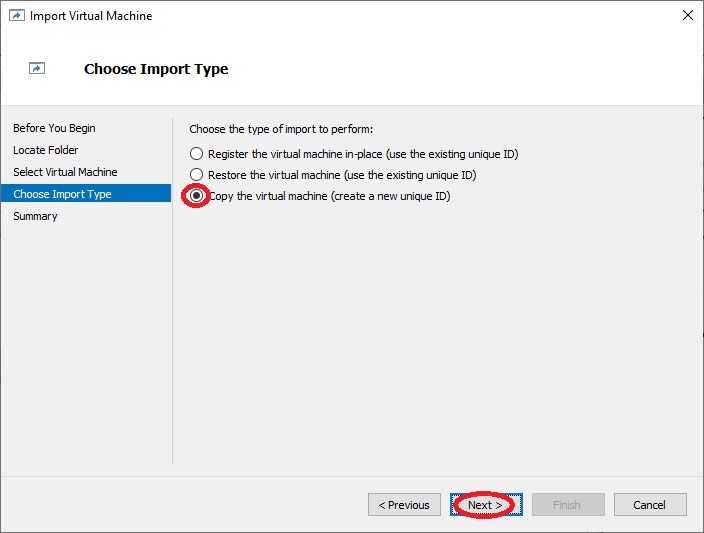Select Copy the virtual machine radio button
This screenshot has width=704, height=533.
[196, 196]
